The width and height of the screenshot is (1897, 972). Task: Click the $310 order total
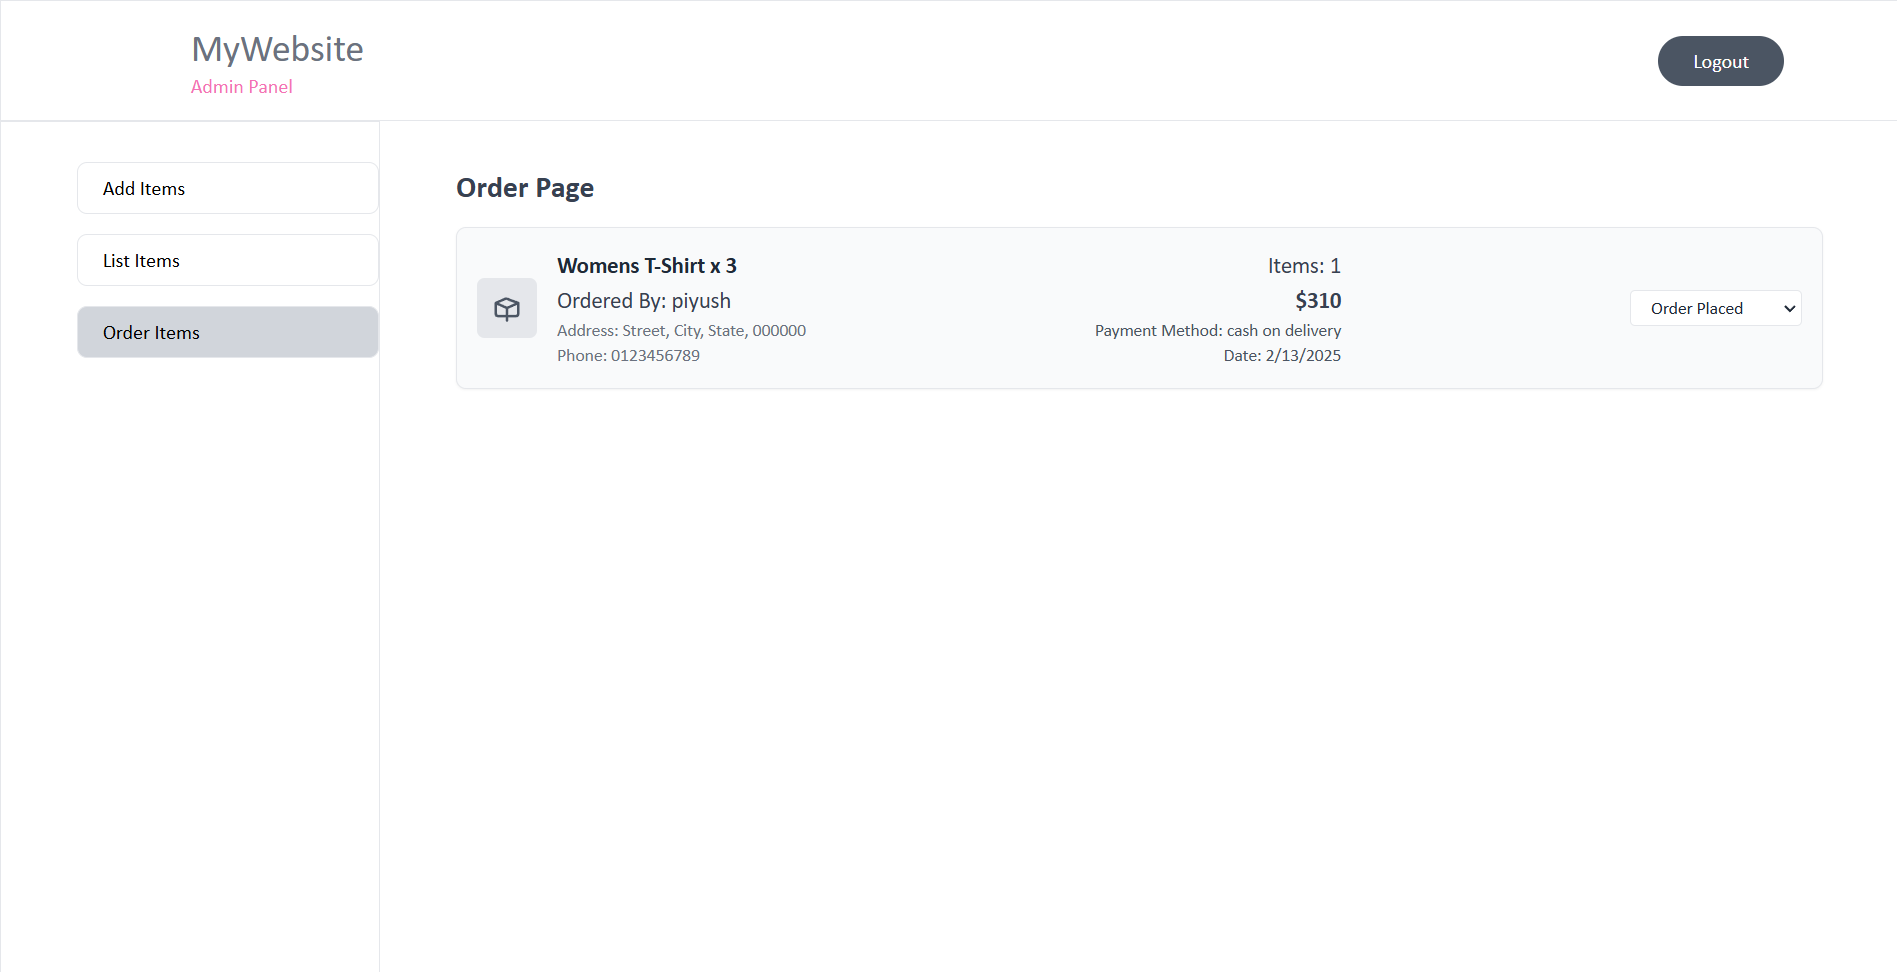click(1318, 301)
